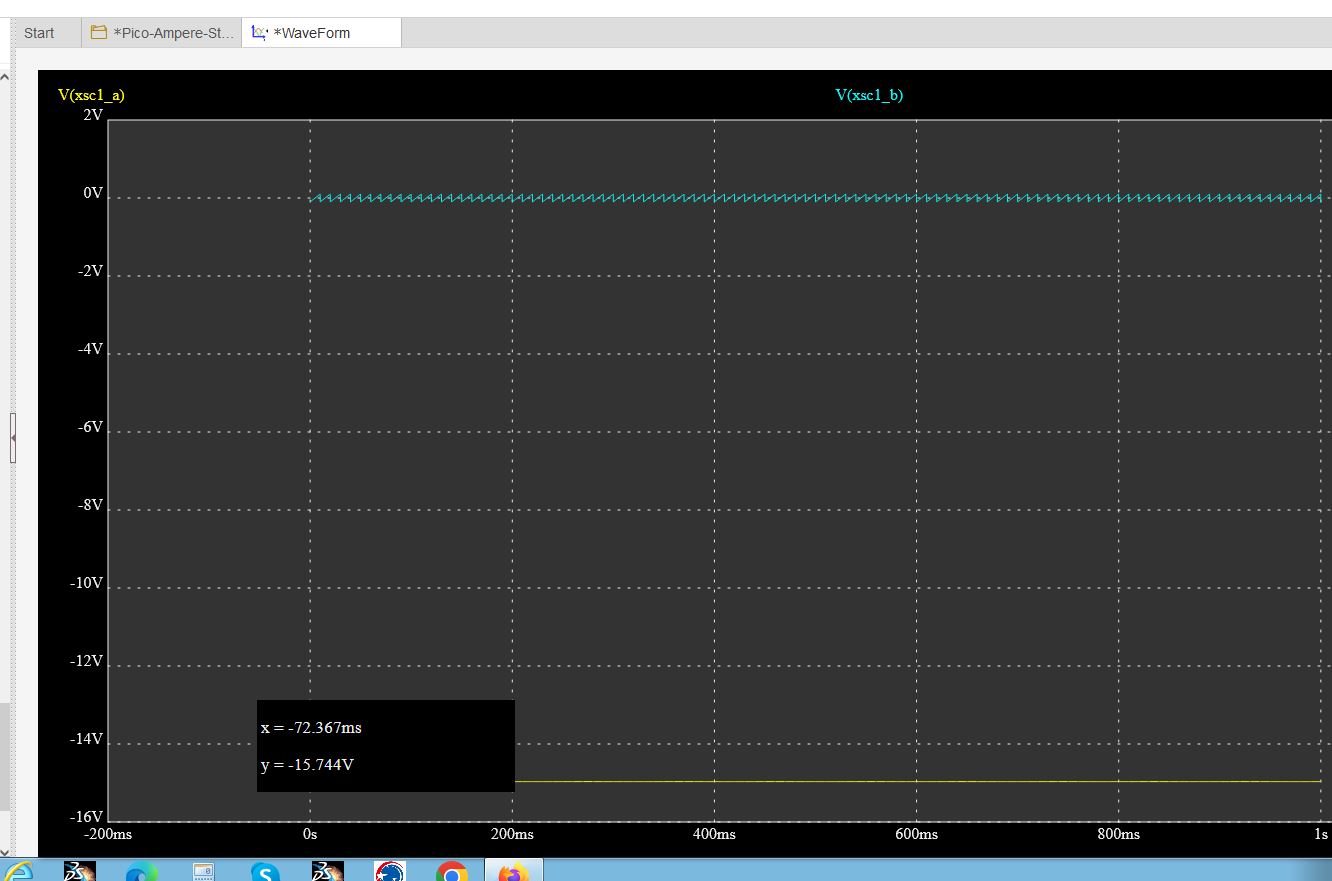
Task: Click the cursor readout box showing x = -72.367ms
Action: [386, 746]
